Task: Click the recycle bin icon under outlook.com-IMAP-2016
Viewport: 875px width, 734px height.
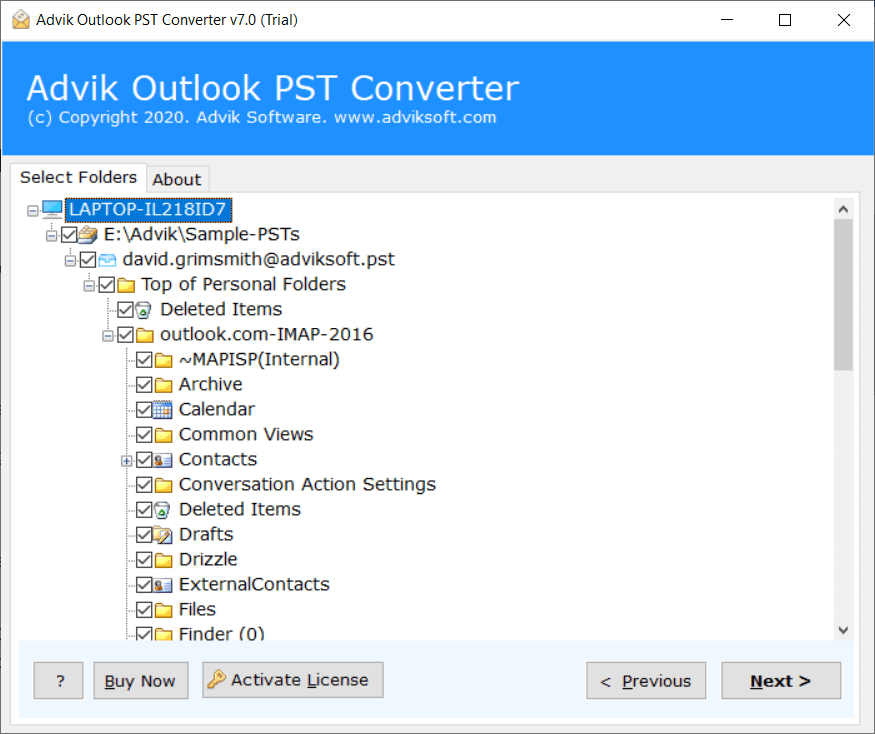Action: point(163,509)
